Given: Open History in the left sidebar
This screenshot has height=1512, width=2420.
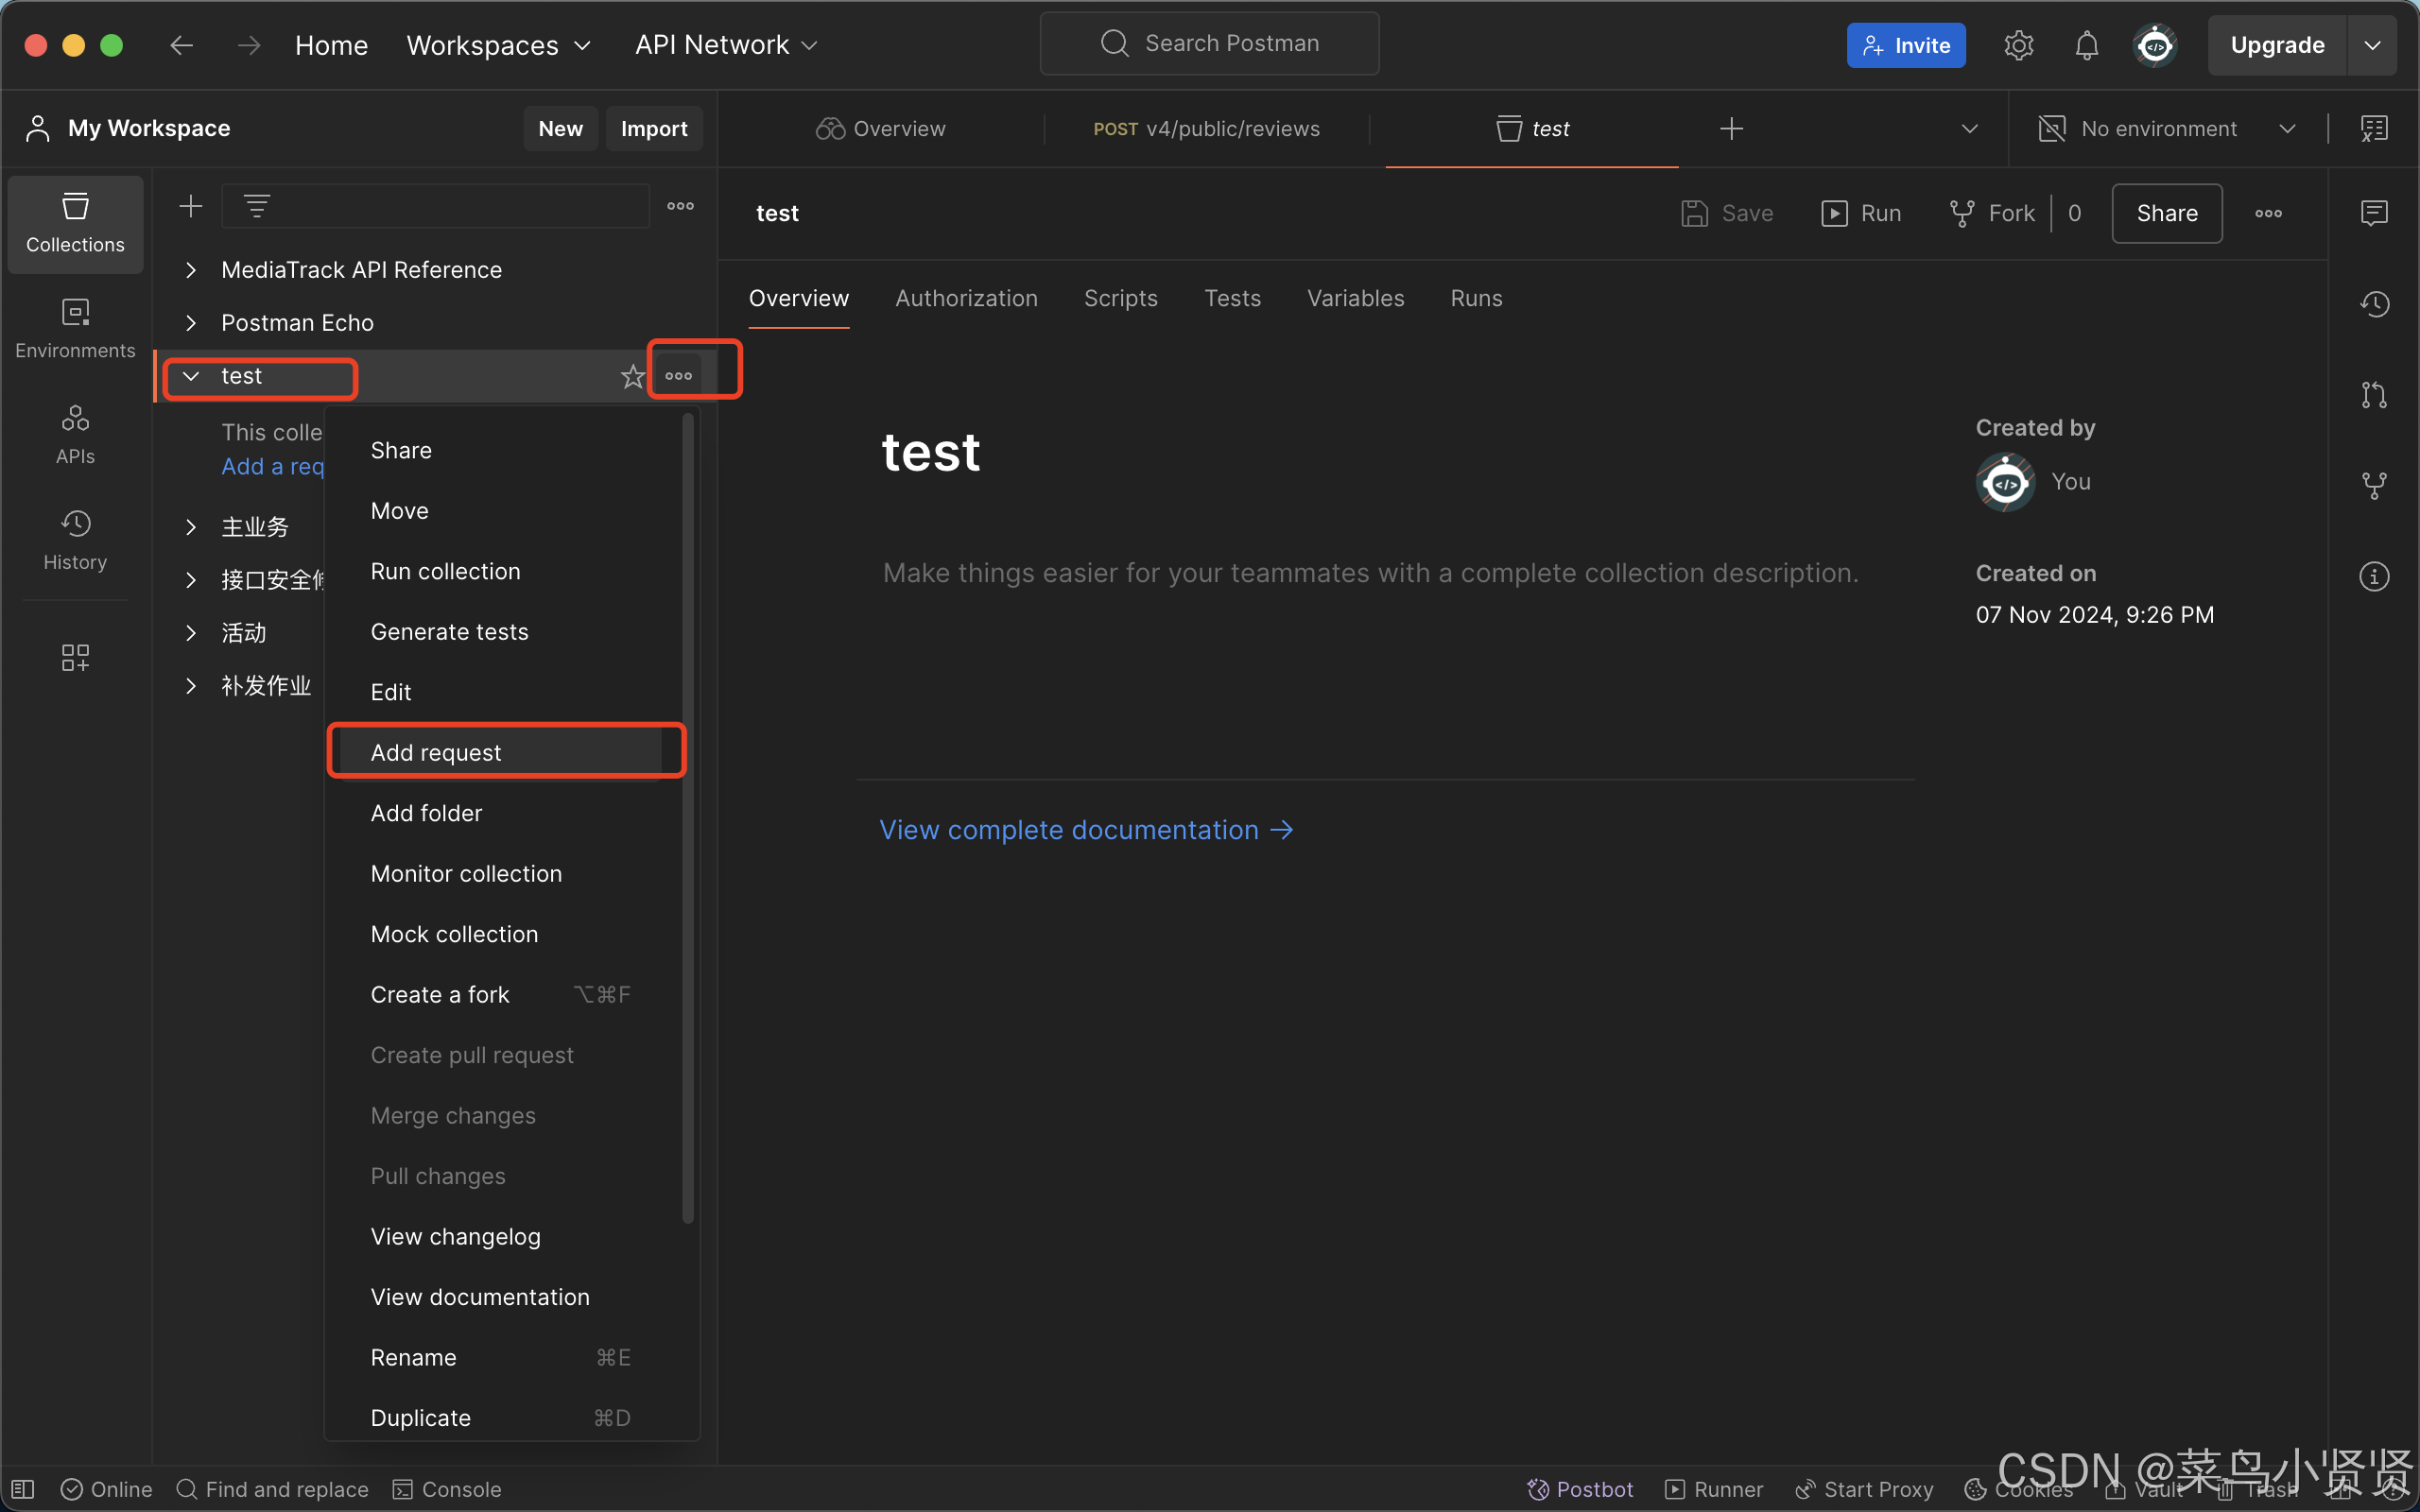Looking at the screenshot, I should 75,539.
